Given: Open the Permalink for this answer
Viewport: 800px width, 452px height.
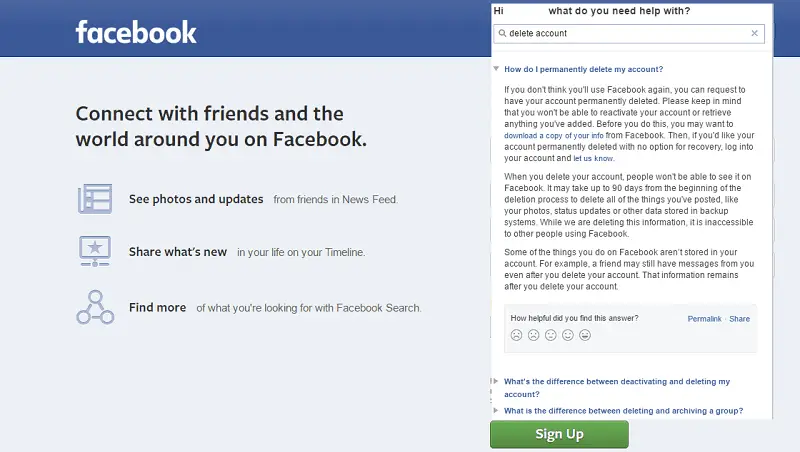Looking at the screenshot, I should point(704,319).
